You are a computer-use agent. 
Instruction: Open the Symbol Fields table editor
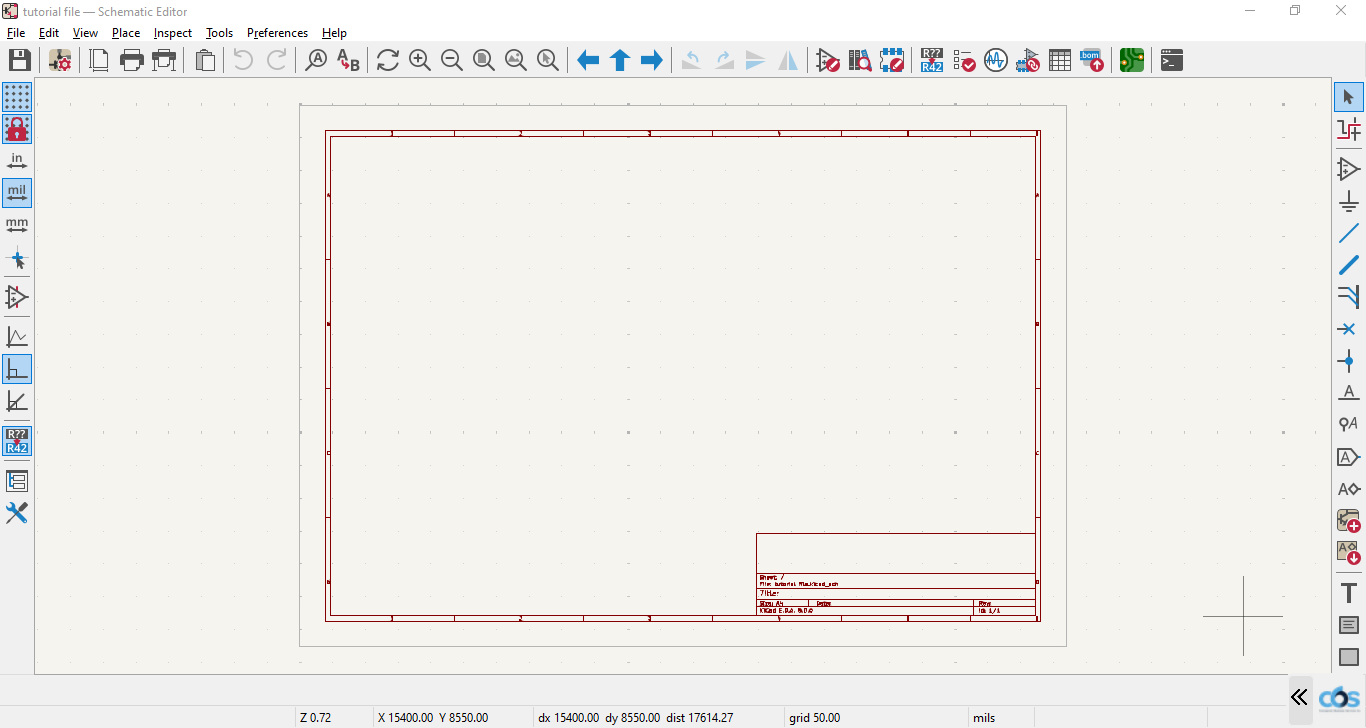1060,60
